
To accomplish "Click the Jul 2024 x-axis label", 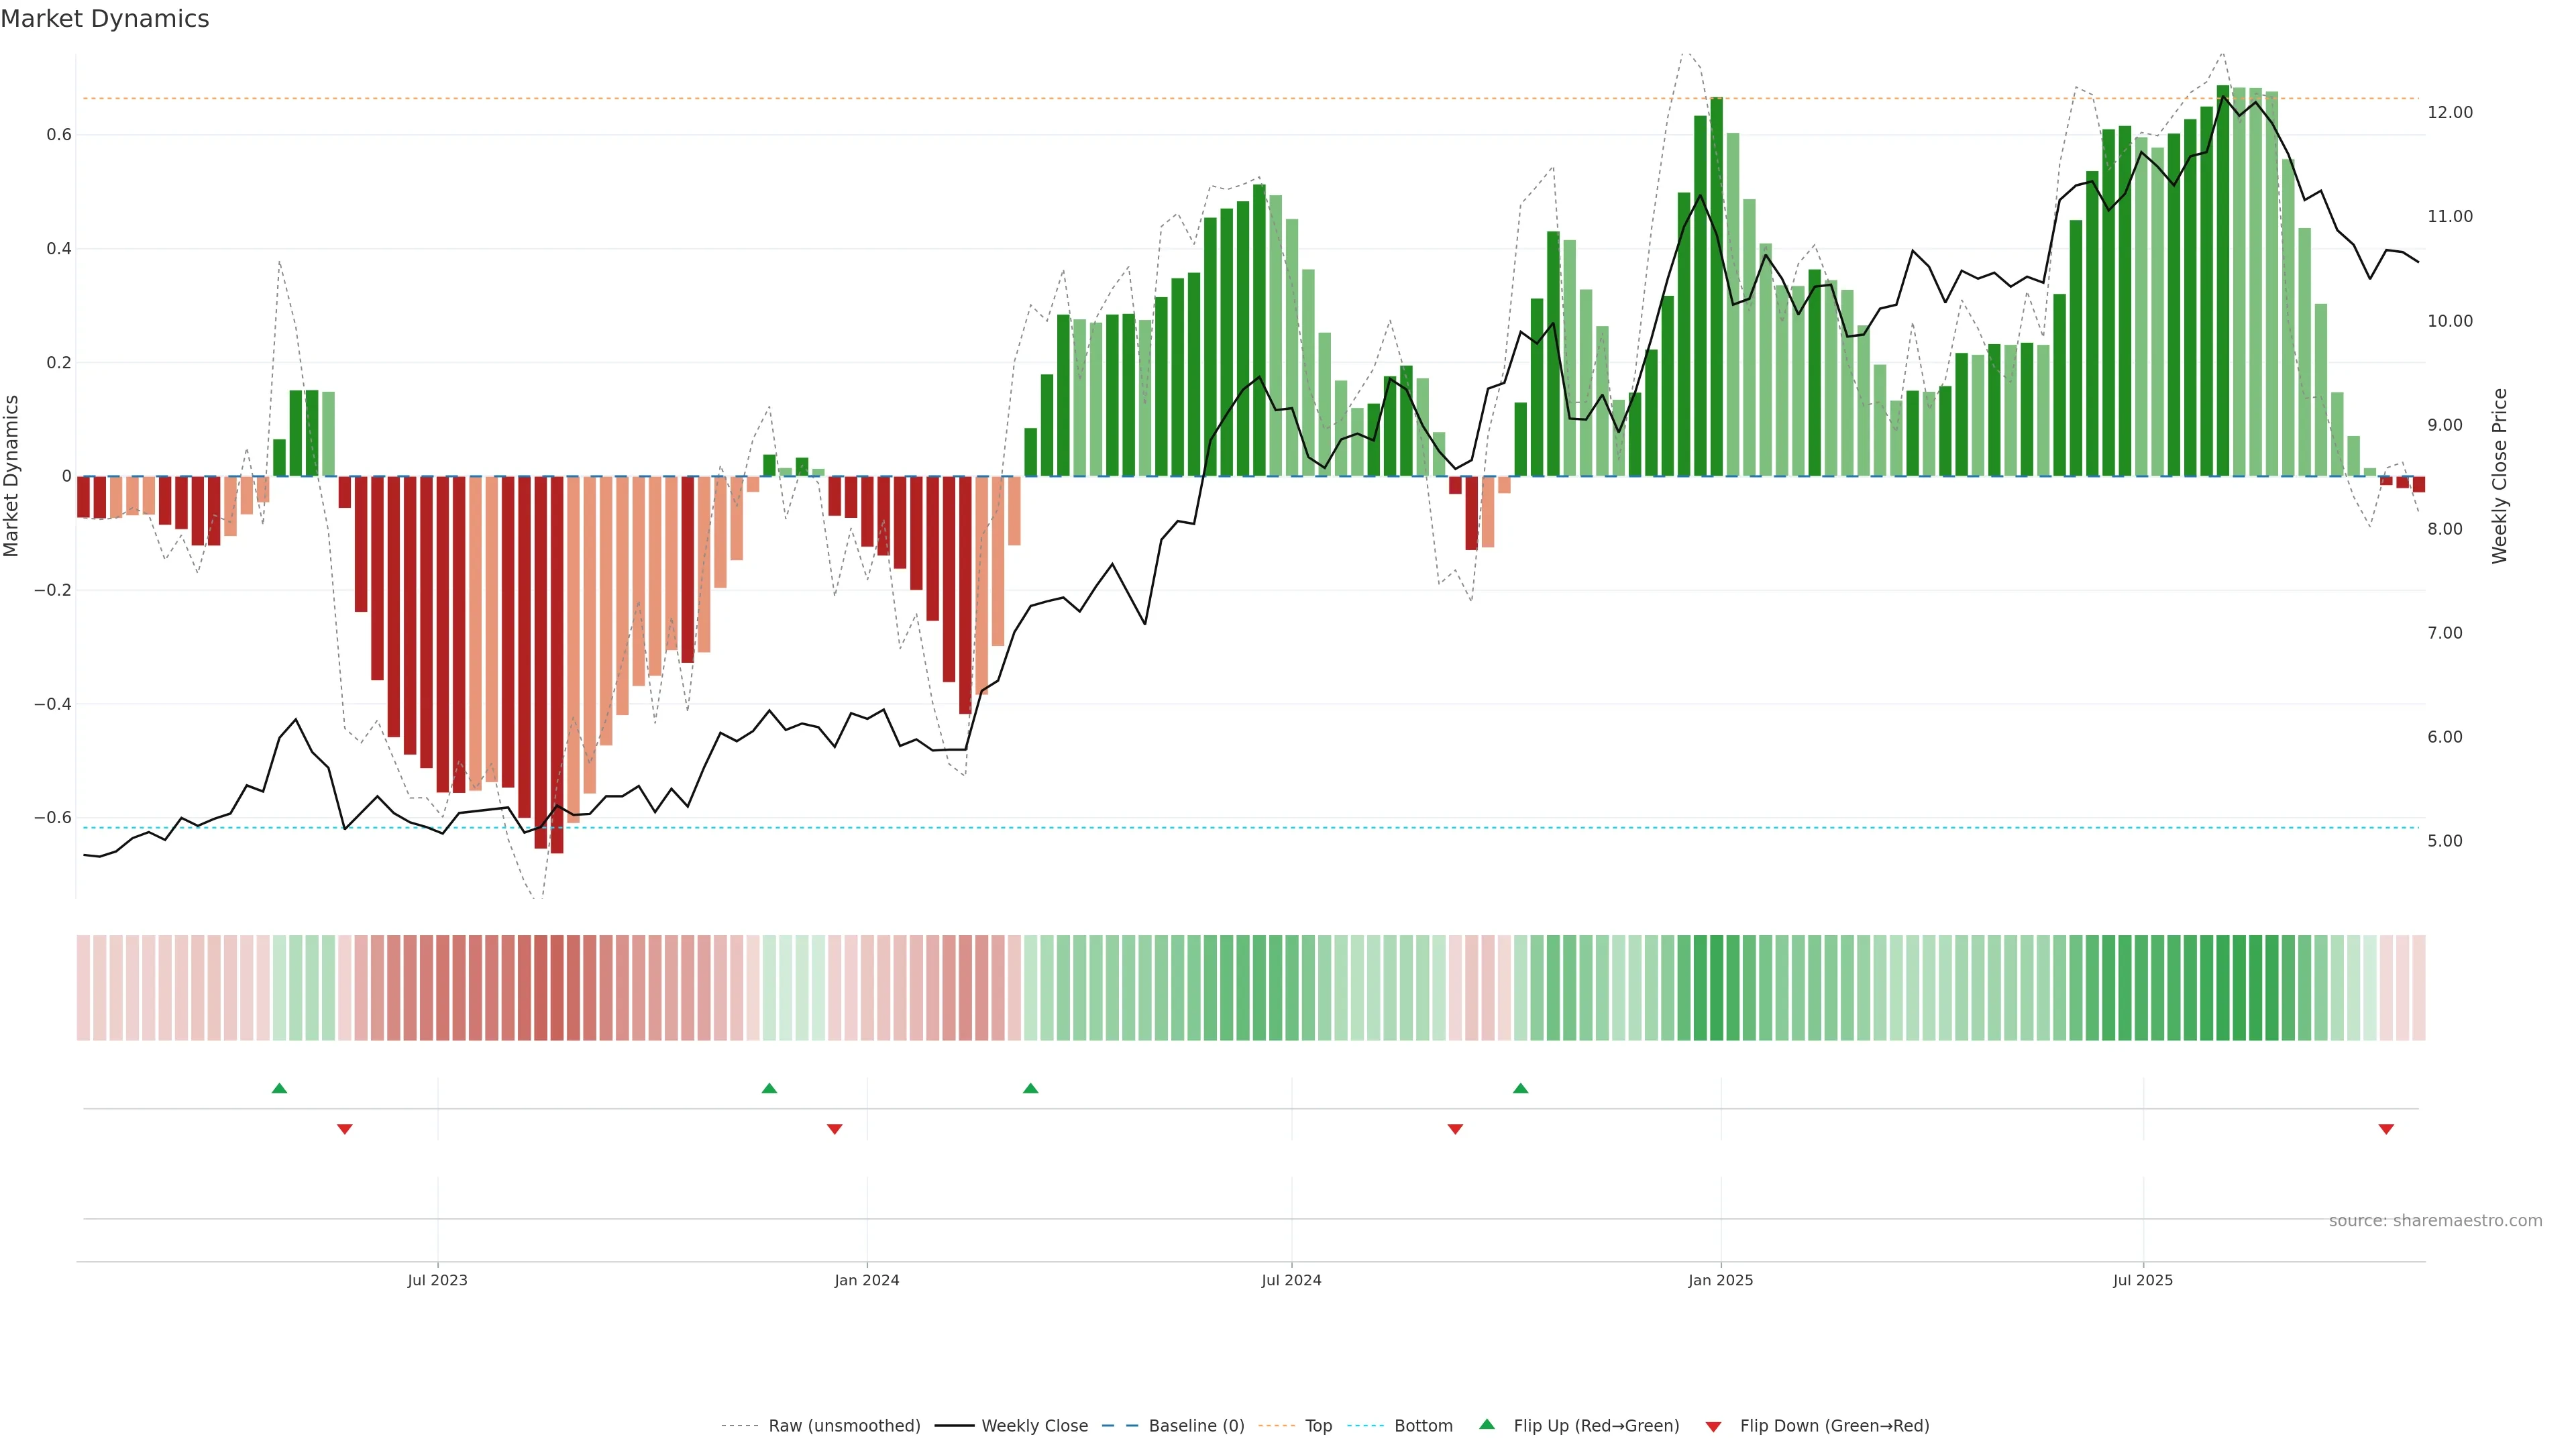I will click(x=1291, y=1280).
